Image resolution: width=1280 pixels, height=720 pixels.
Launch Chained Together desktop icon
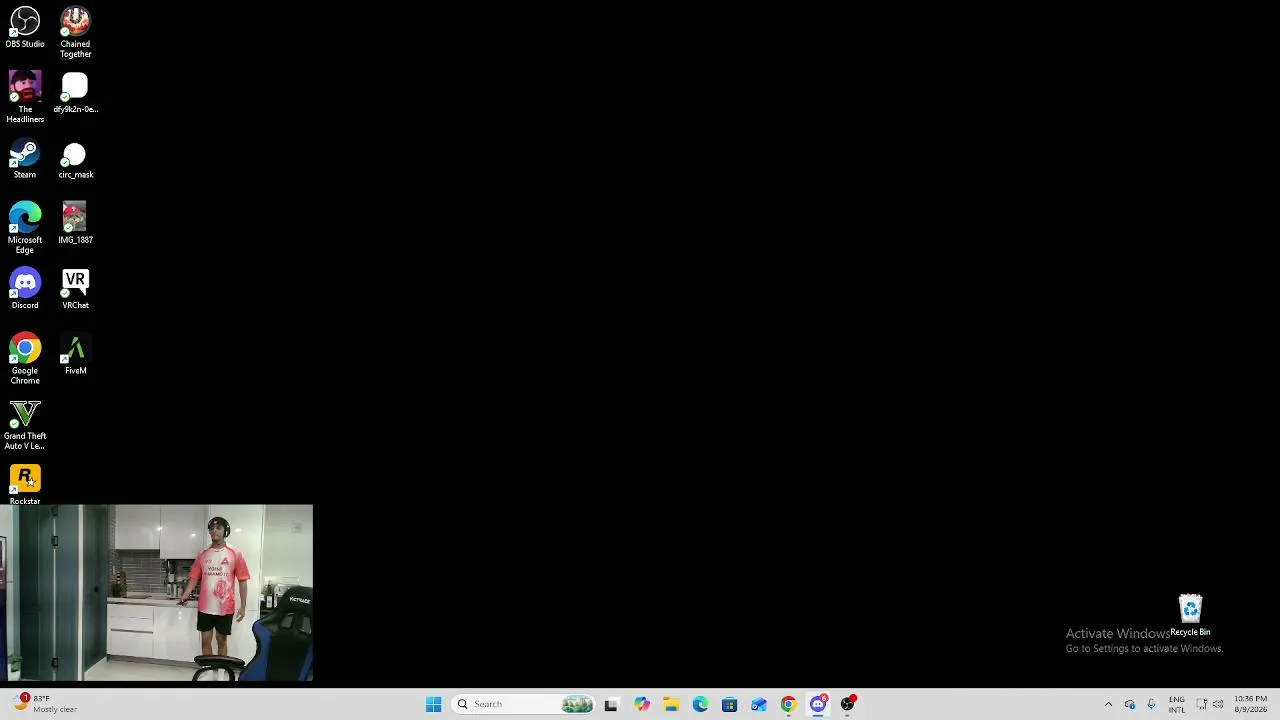tap(75, 32)
